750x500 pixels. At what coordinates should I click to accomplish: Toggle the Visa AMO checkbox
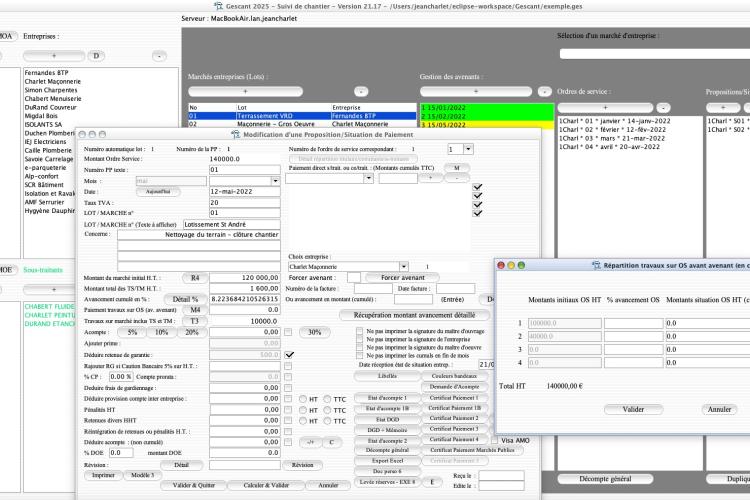click(x=494, y=440)
